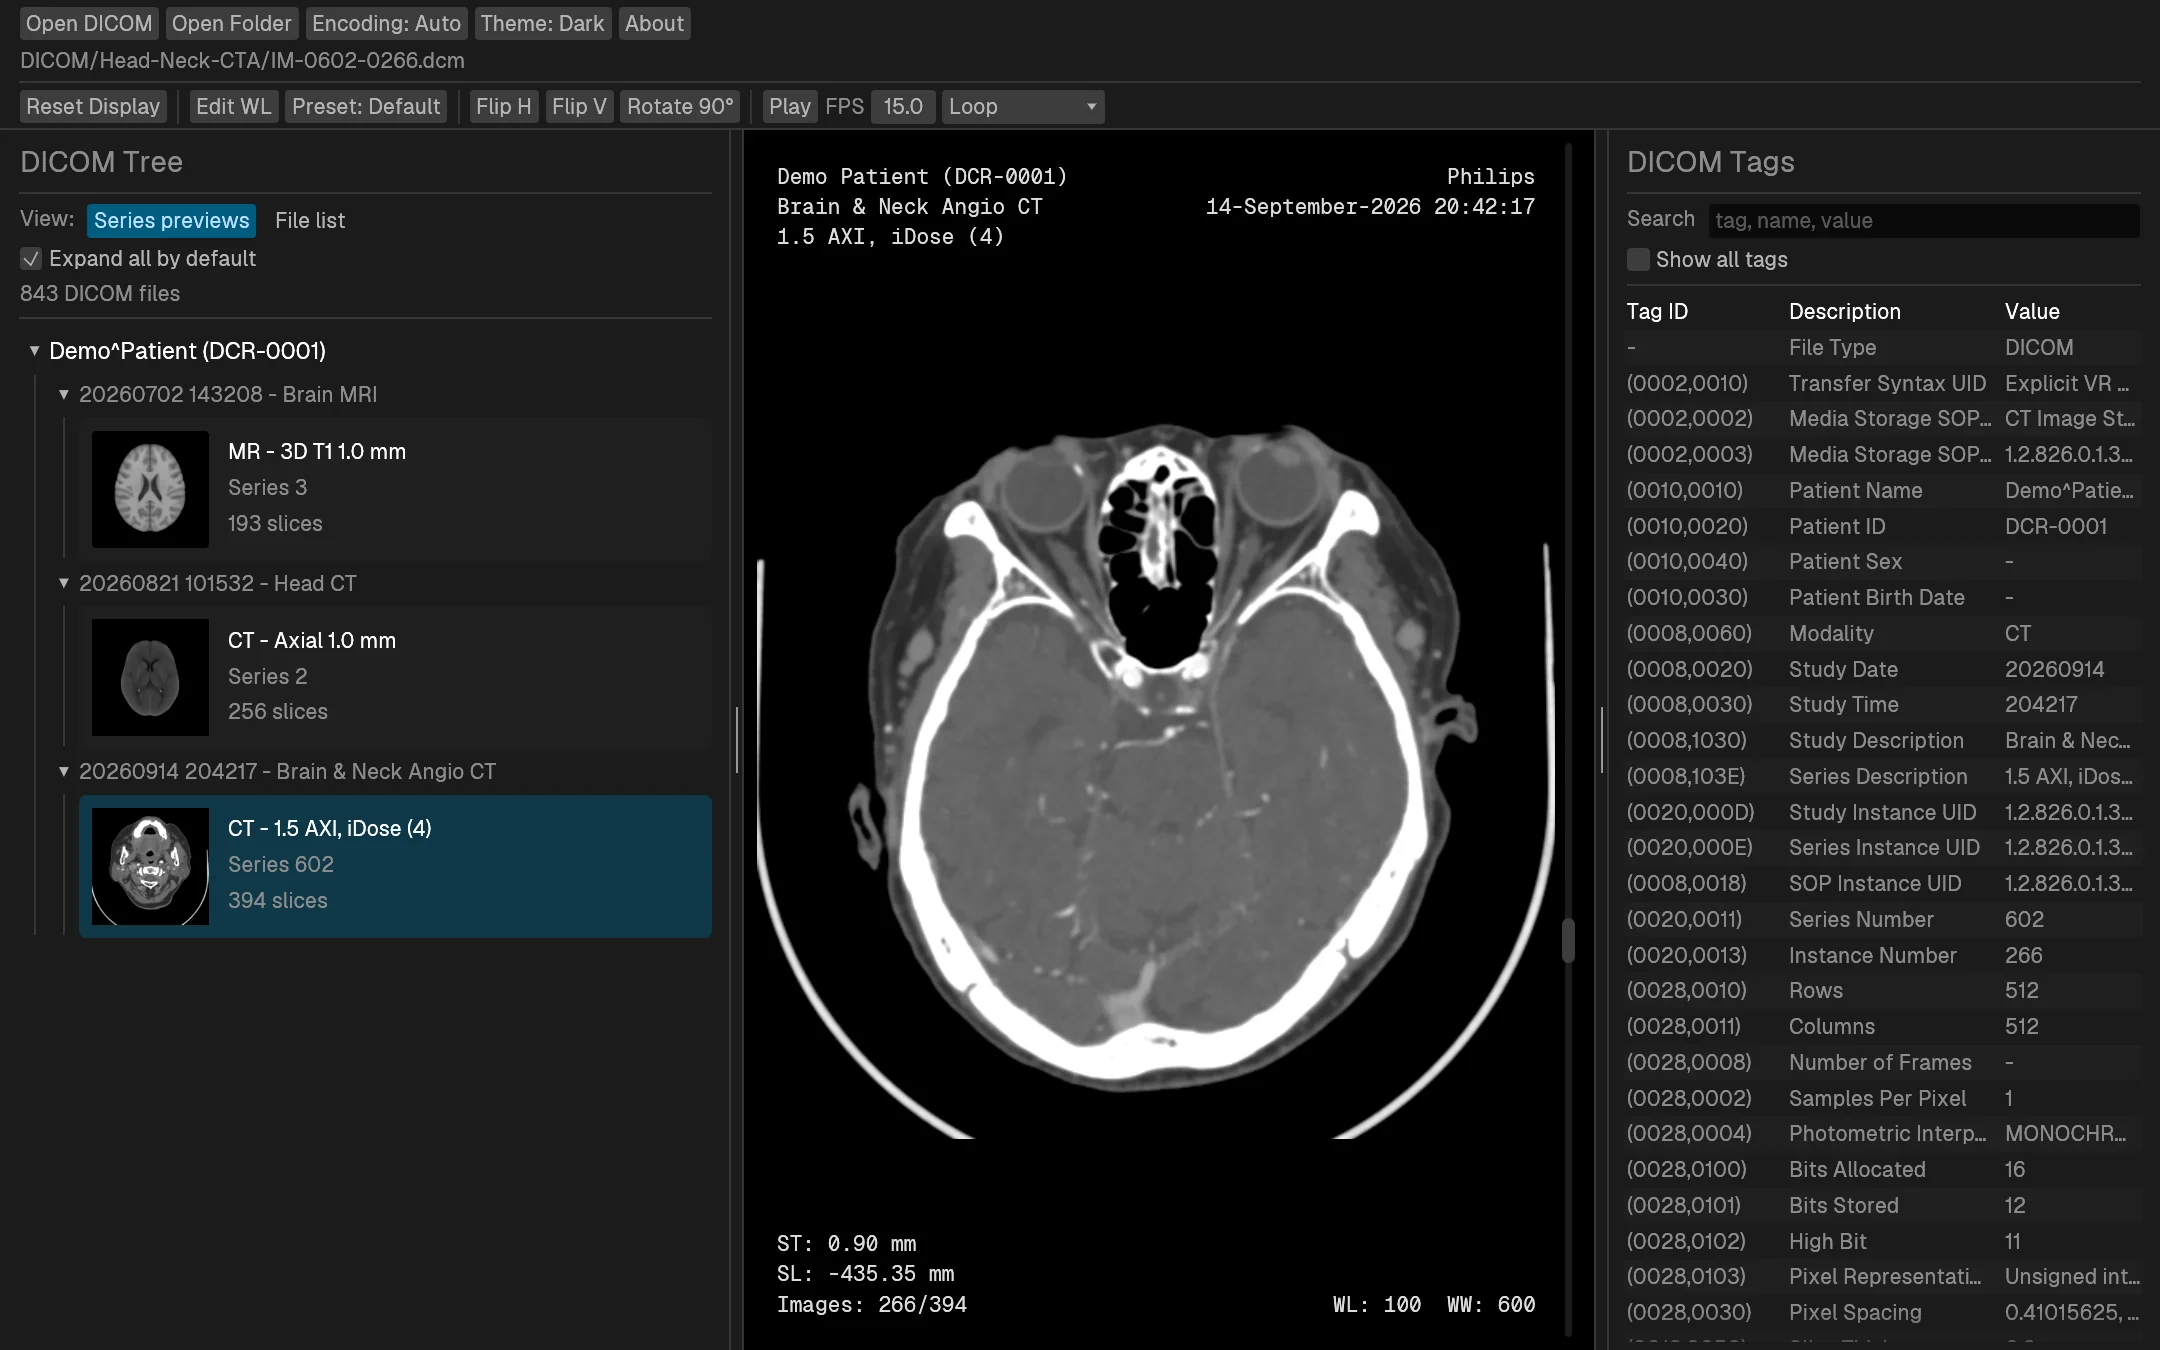Rotate the image 90 degrees
2160x1350 pixels.
click(x=680, y=106)
